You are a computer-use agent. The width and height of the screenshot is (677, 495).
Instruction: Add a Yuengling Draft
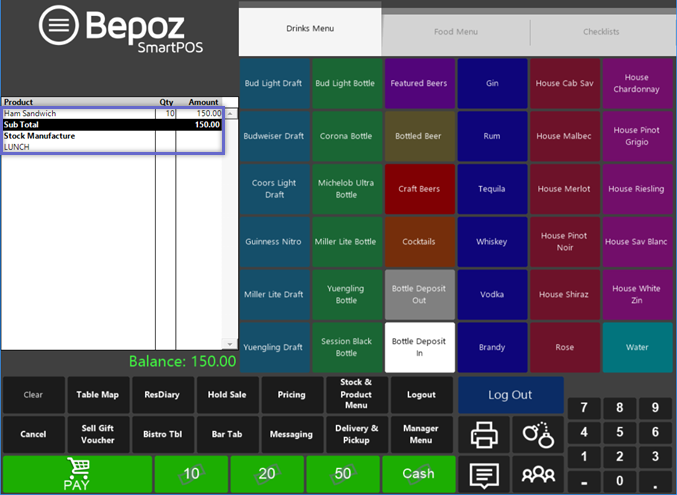[274, 347]
